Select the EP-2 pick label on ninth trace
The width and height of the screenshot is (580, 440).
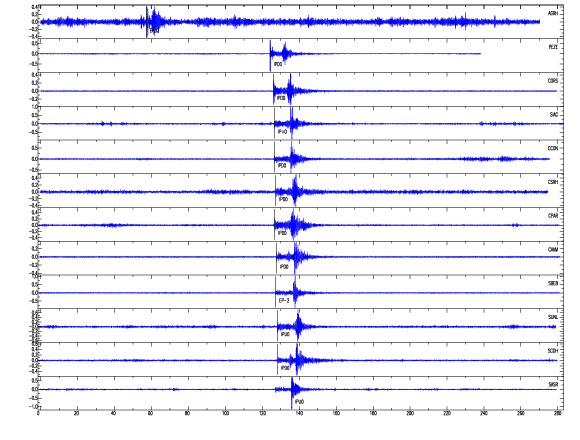(x=284, y=301)
